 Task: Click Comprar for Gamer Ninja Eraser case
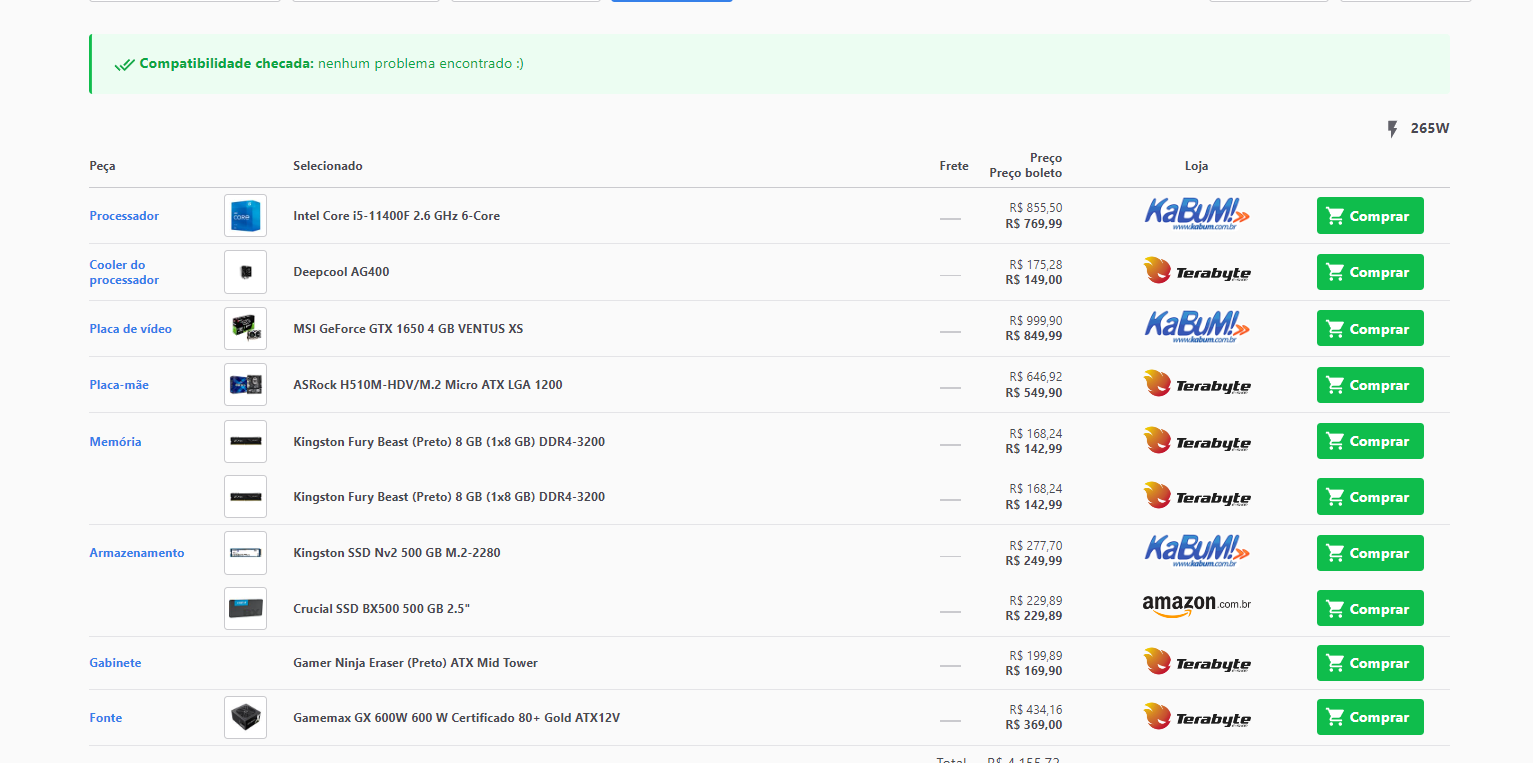tap(1370, 663)
